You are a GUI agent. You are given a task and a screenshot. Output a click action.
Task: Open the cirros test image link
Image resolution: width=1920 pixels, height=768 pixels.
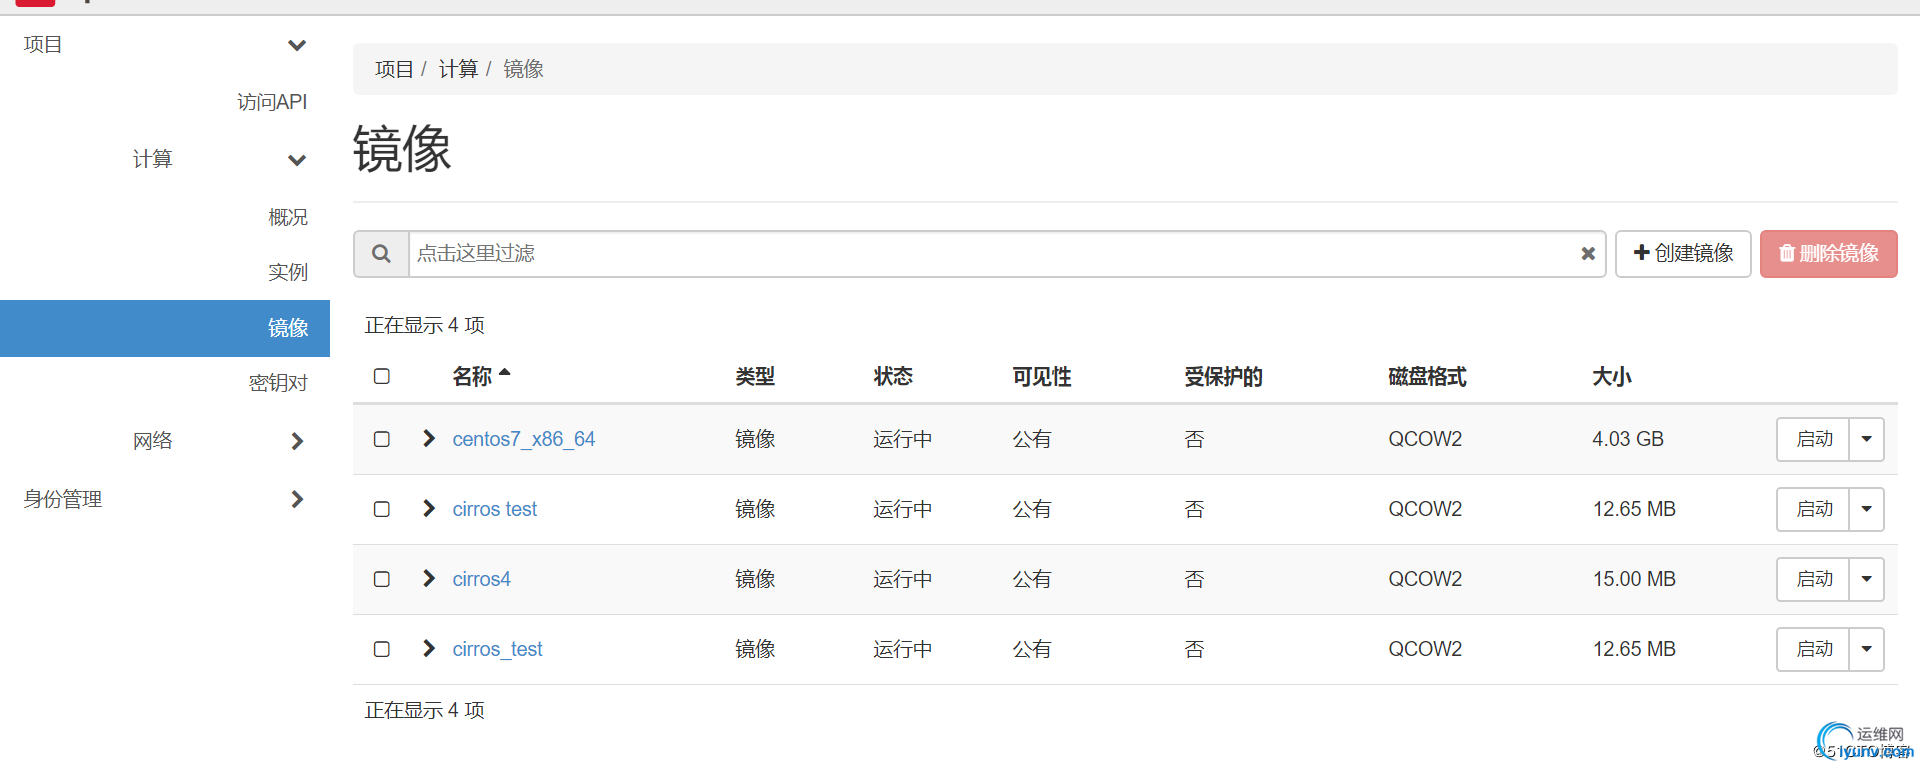coord(494,509)
